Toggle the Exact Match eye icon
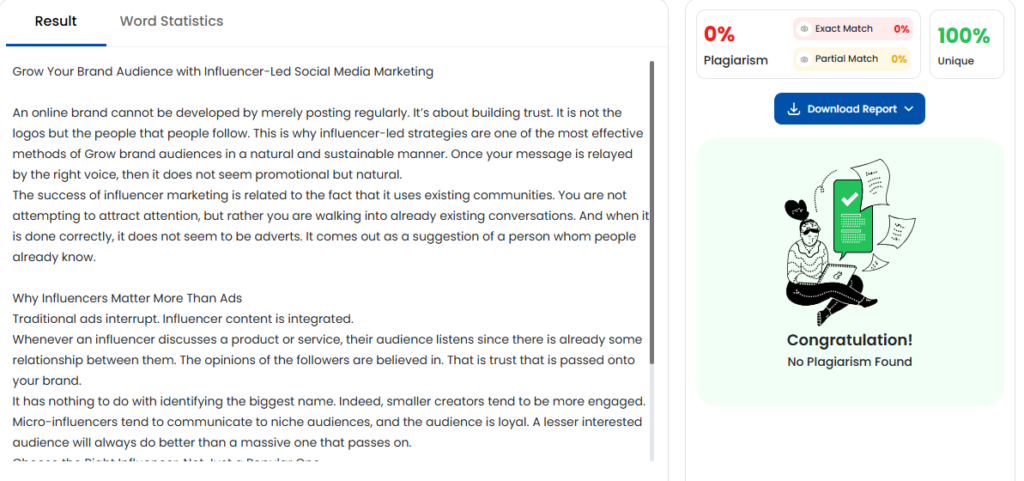This screenshot has width=1024, height=481. click(804, 29)
